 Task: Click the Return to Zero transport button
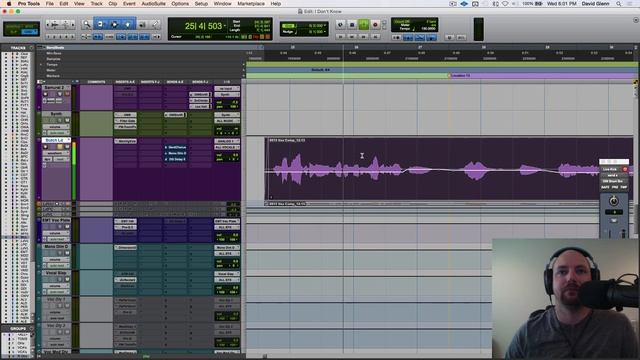point(340,36)
